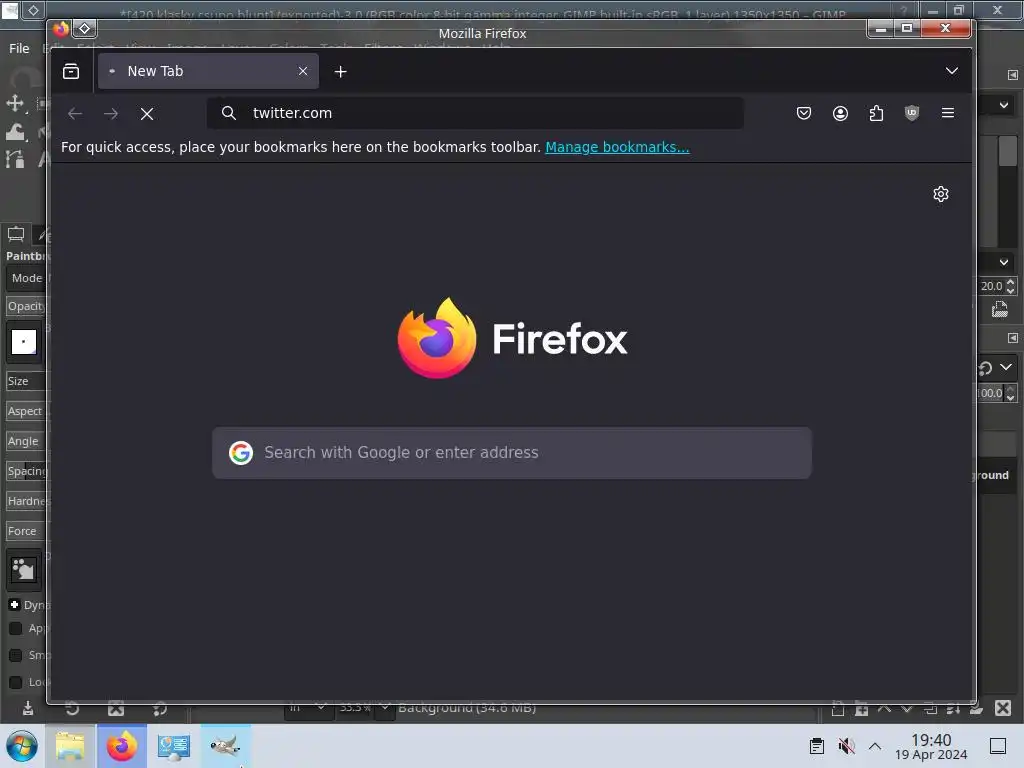1024x768 pixels.
Task: Open system settings taskbar icon
Action: [174, 746]
